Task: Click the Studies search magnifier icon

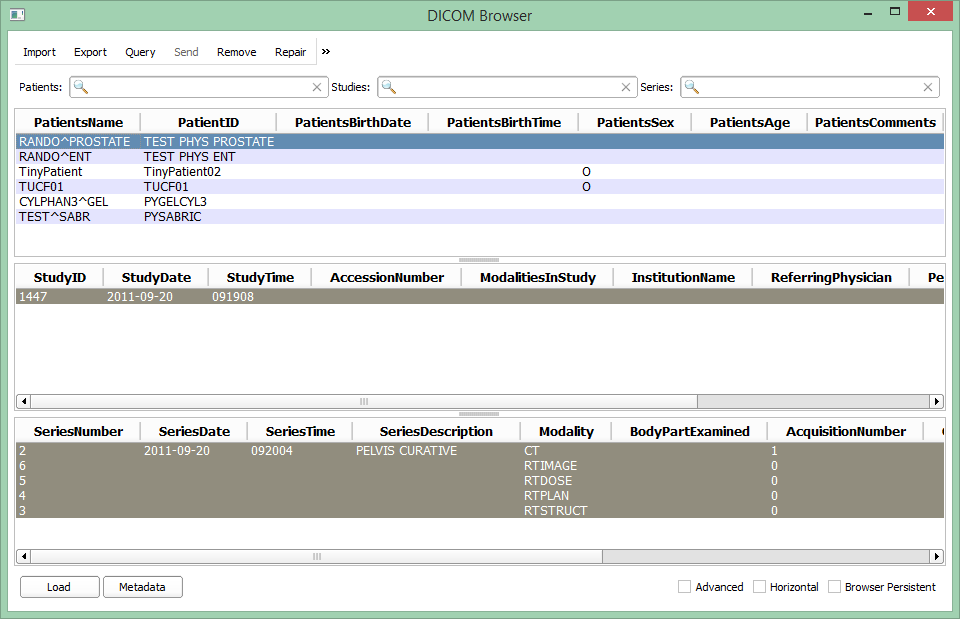Action: pyautogui.click(x=389, y=87)
